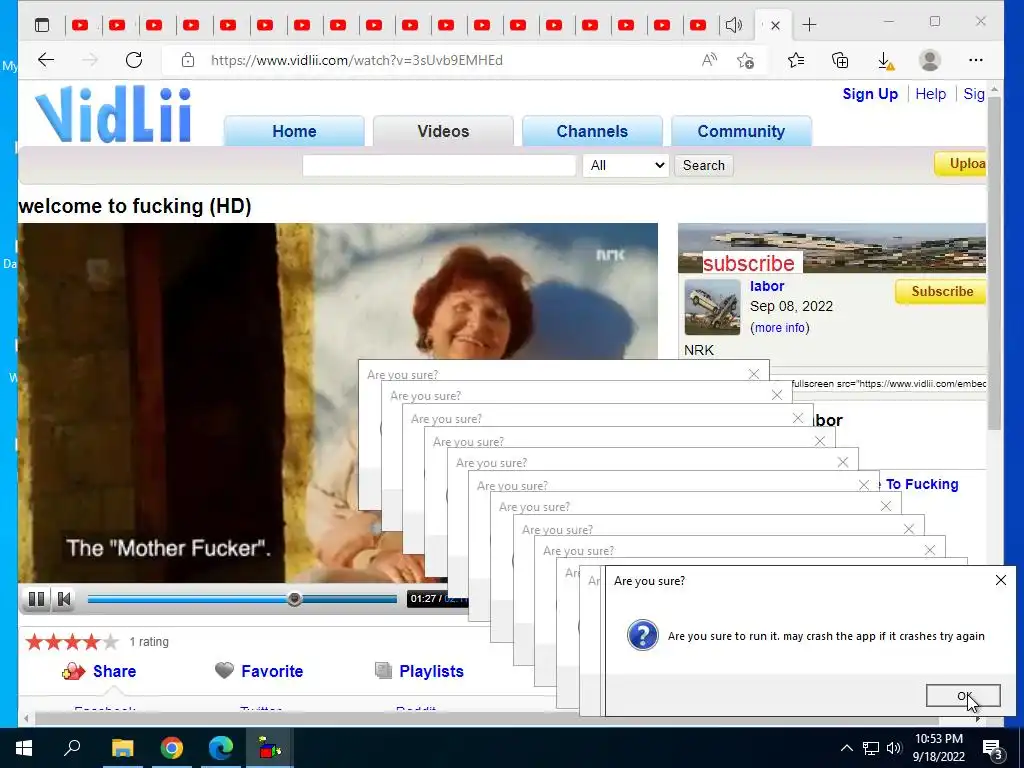Open the Collections icon in toolbar
The width and height of the screenshot is (1024, 768).
[840, 60]
